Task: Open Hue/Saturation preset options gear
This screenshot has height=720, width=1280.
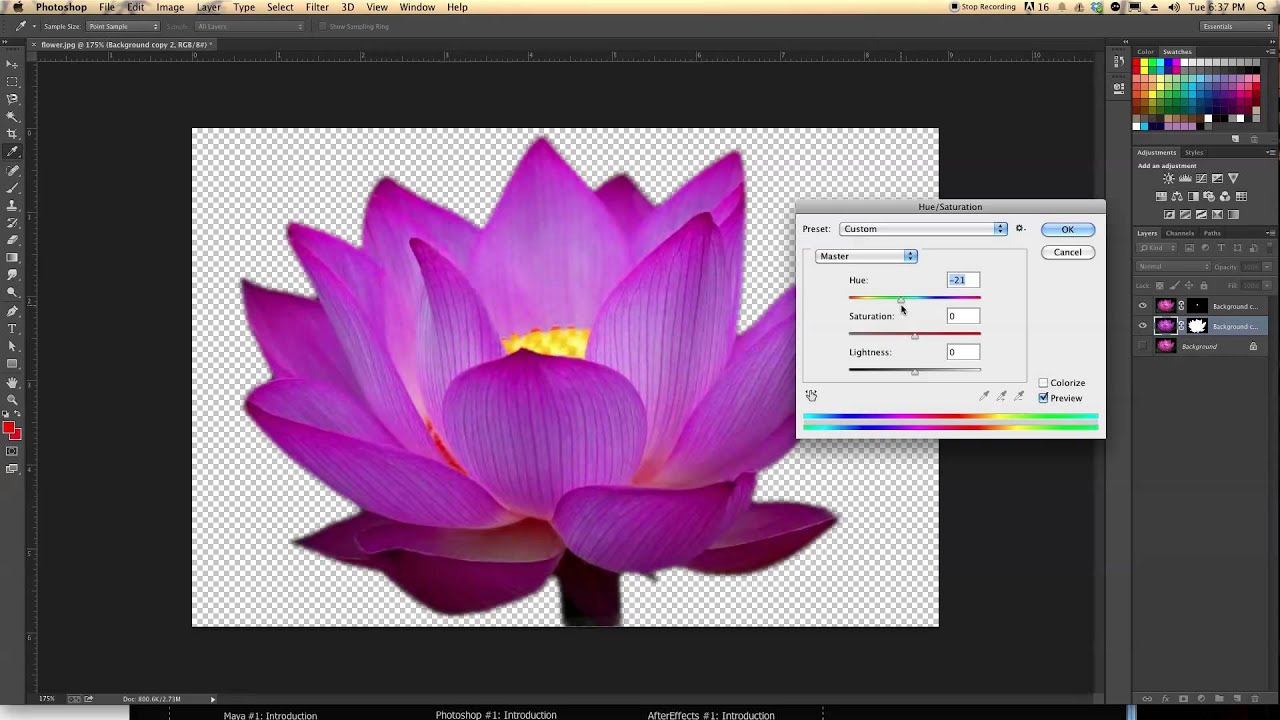Action: point(1020,229)
